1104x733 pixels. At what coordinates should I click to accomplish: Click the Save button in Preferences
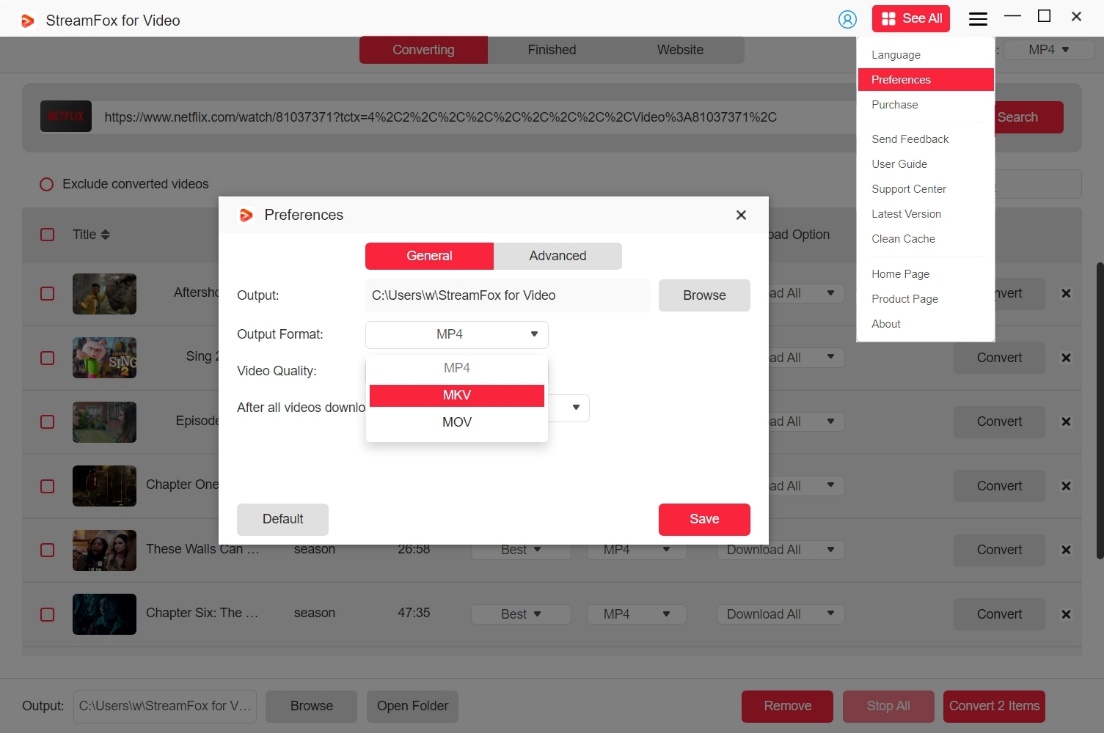coord(704,519)
